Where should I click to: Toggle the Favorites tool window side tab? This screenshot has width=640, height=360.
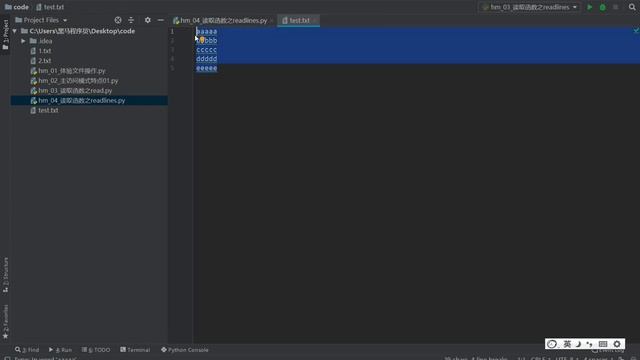[x=5, y=322]
